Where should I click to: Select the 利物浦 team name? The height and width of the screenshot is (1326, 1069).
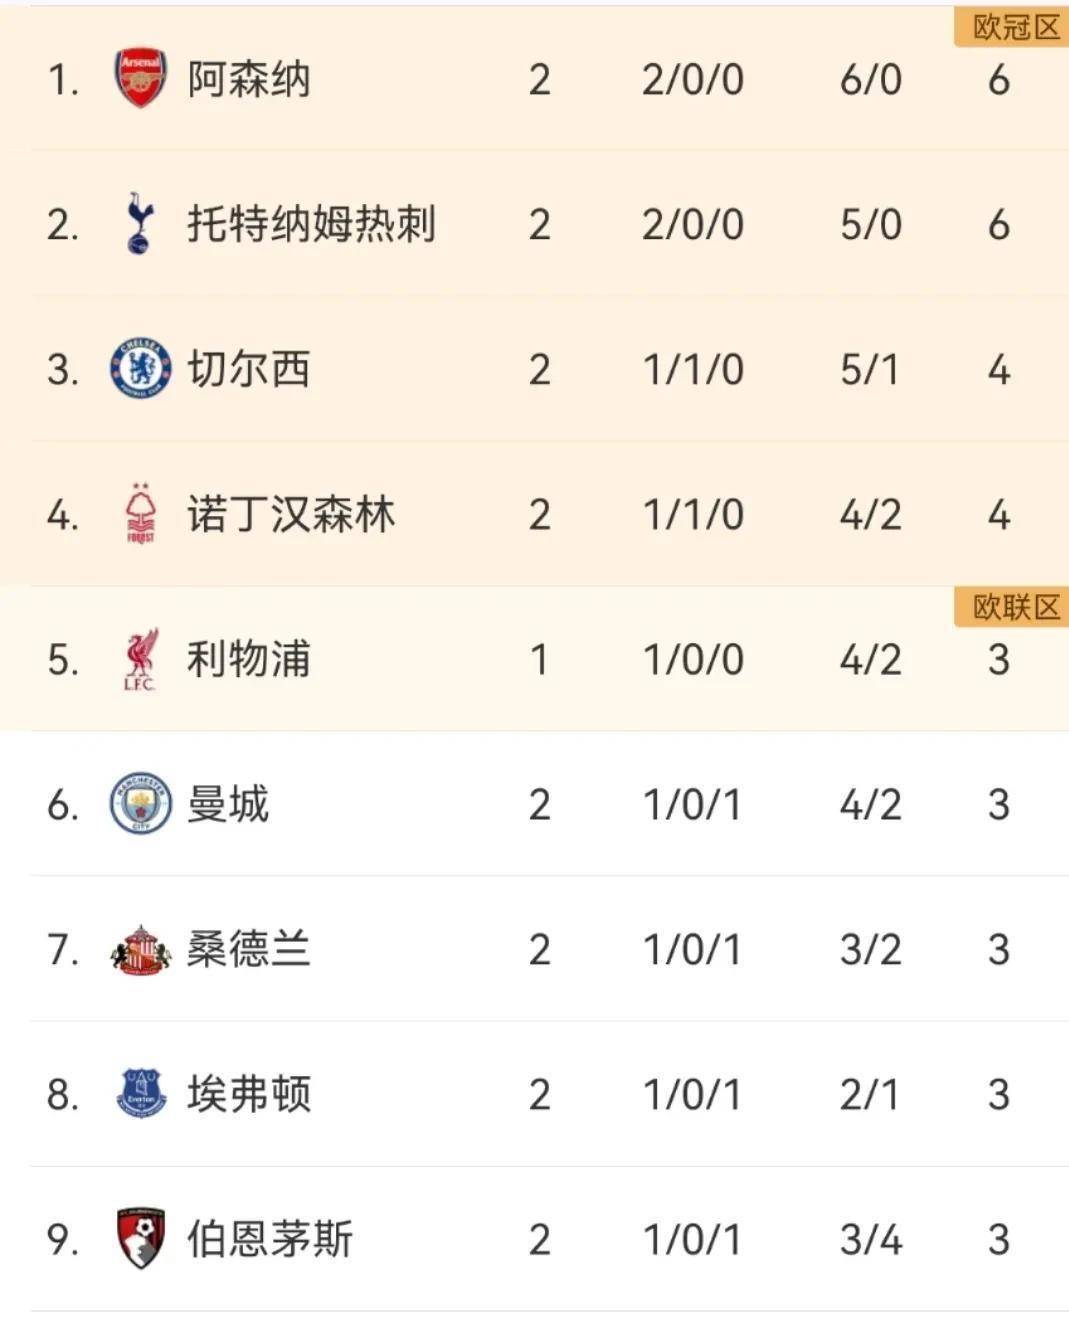tap(249, 659)
